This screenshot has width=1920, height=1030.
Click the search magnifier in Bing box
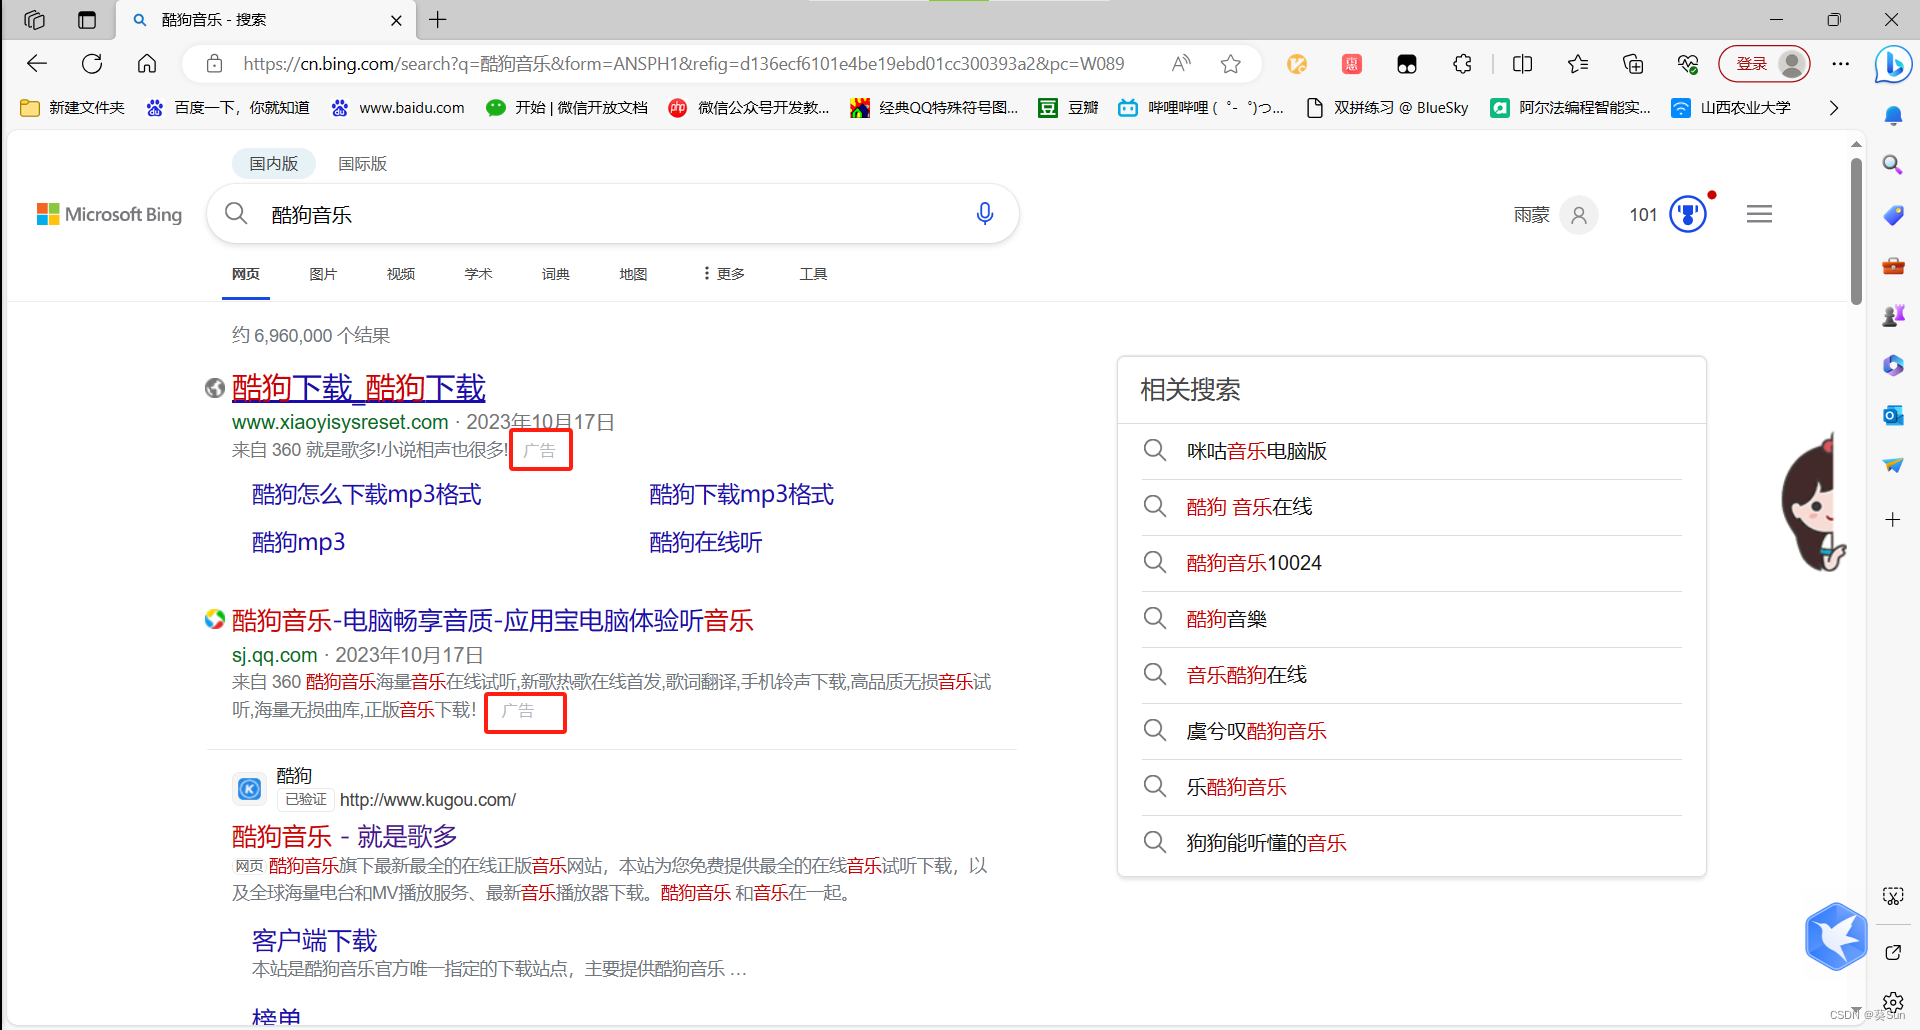pos(236,213)
